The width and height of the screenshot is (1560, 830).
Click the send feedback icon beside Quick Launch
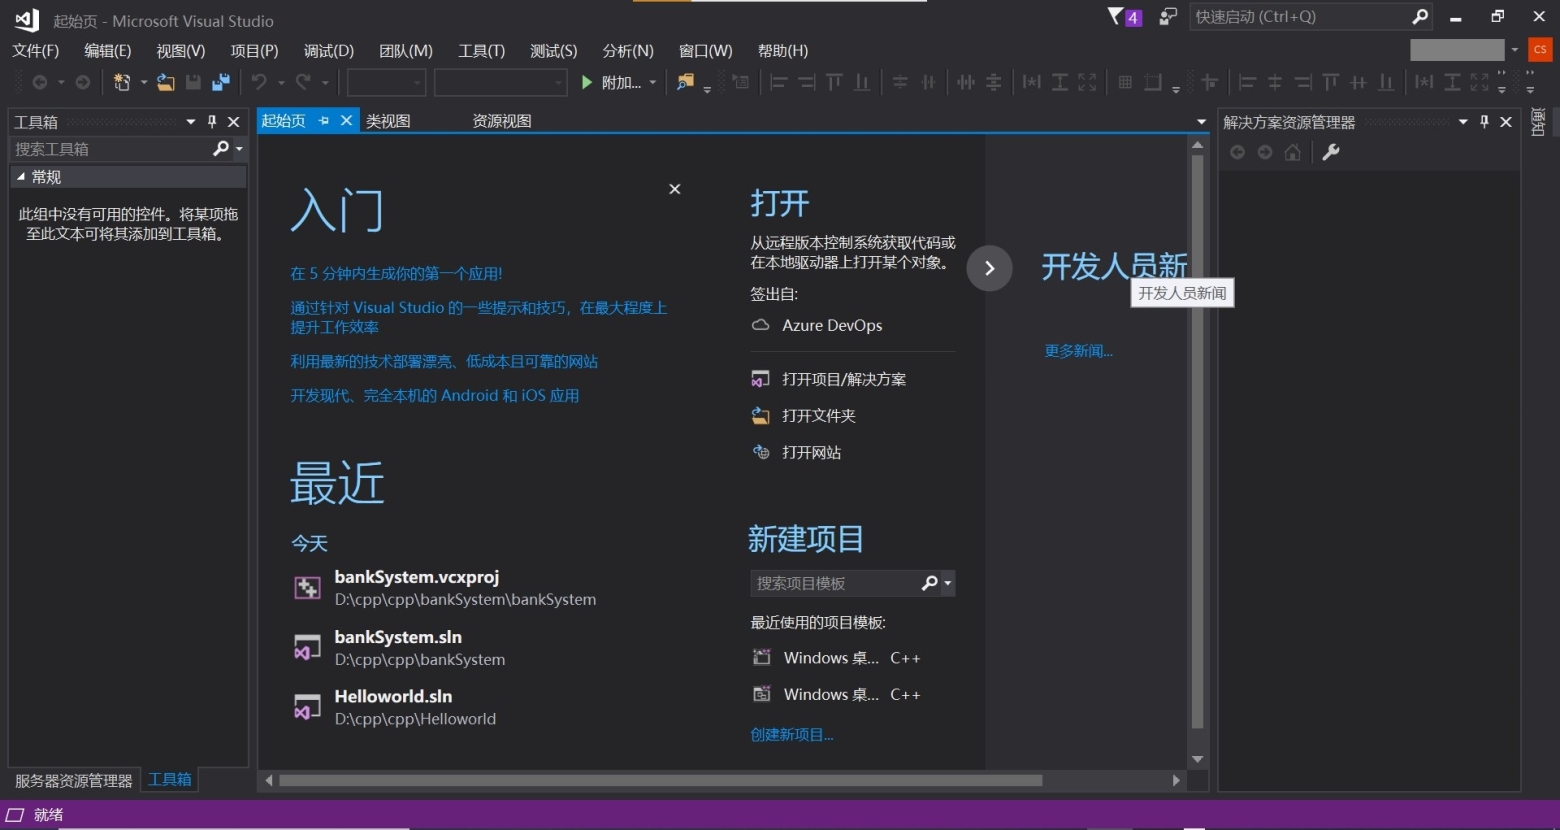pos(1168,17)
